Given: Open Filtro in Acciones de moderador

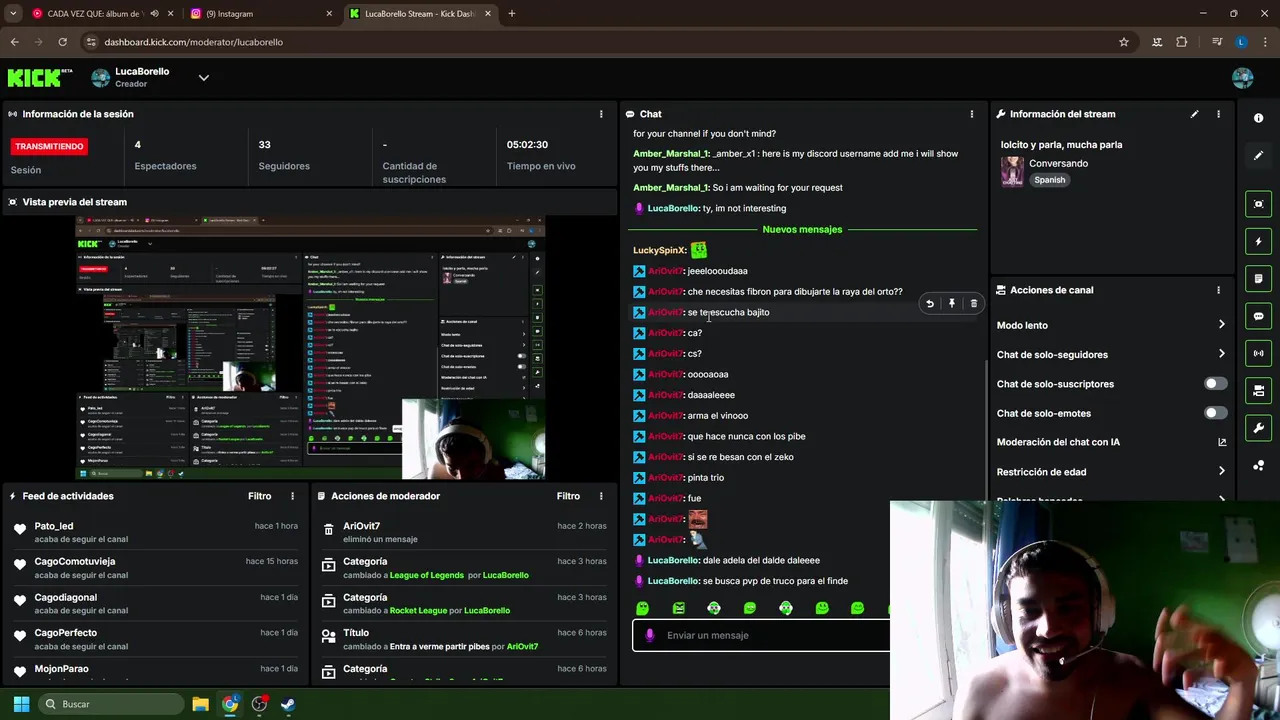Looking at the screenshot, I should point(568,496).
